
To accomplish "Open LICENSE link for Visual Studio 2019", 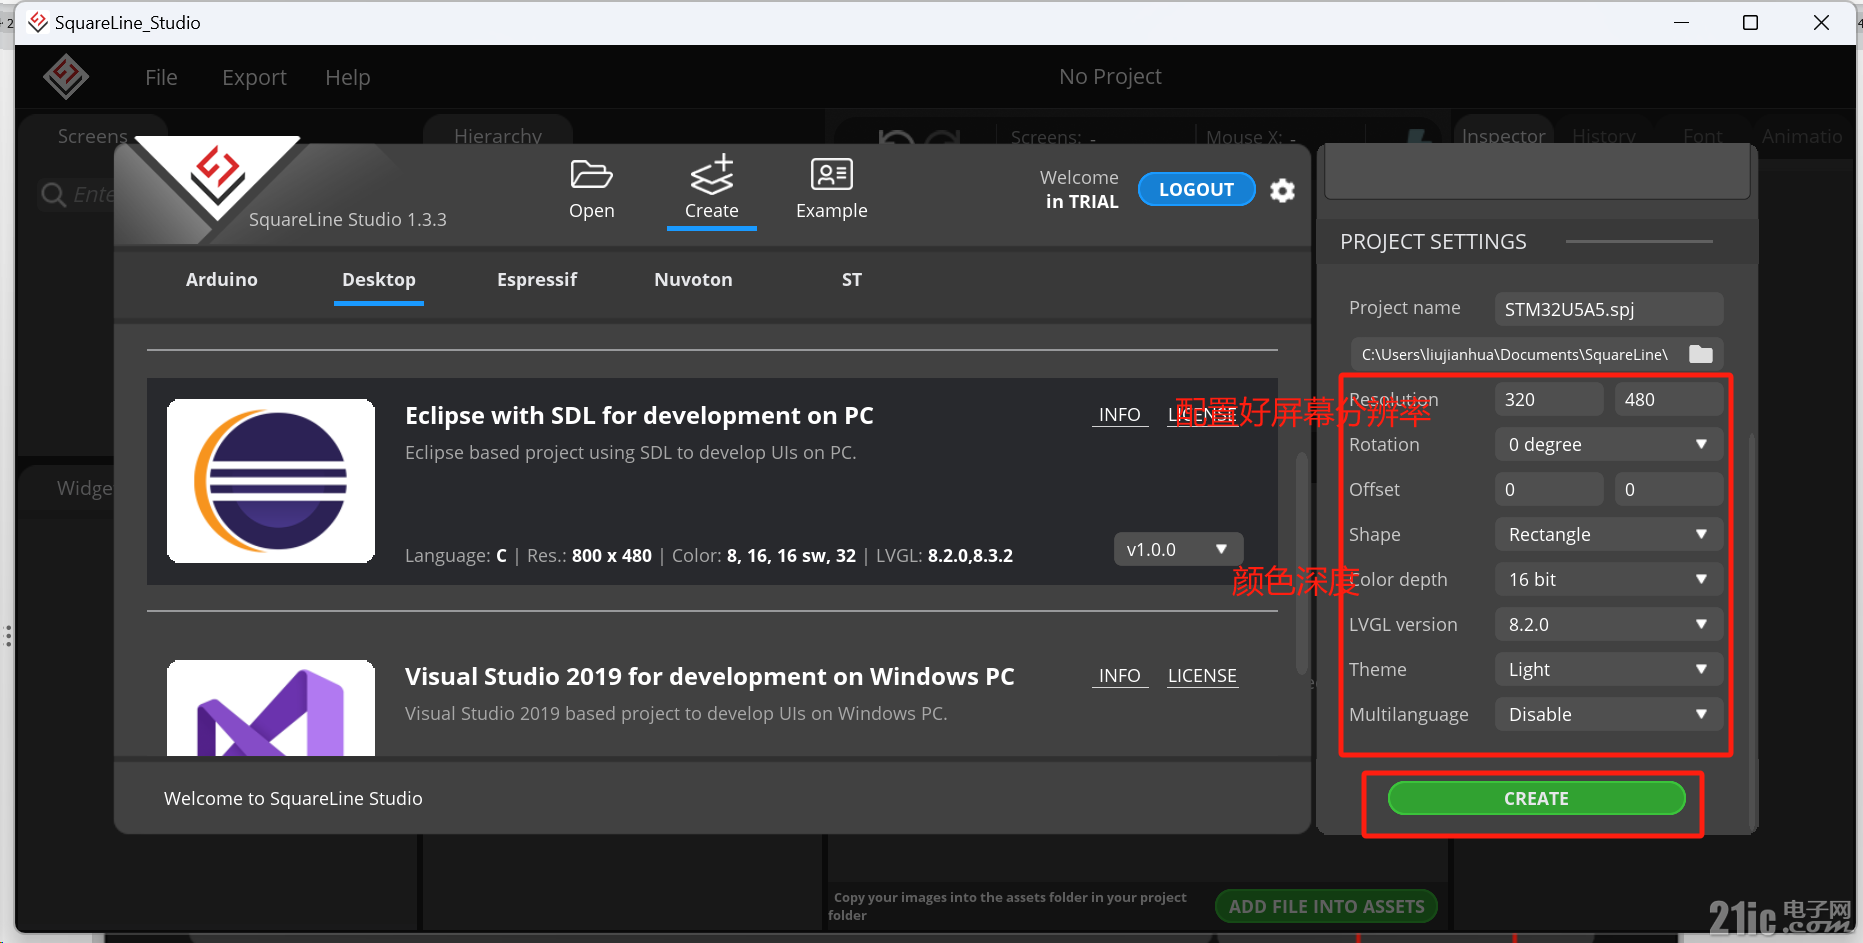I will coord(1202,676).
